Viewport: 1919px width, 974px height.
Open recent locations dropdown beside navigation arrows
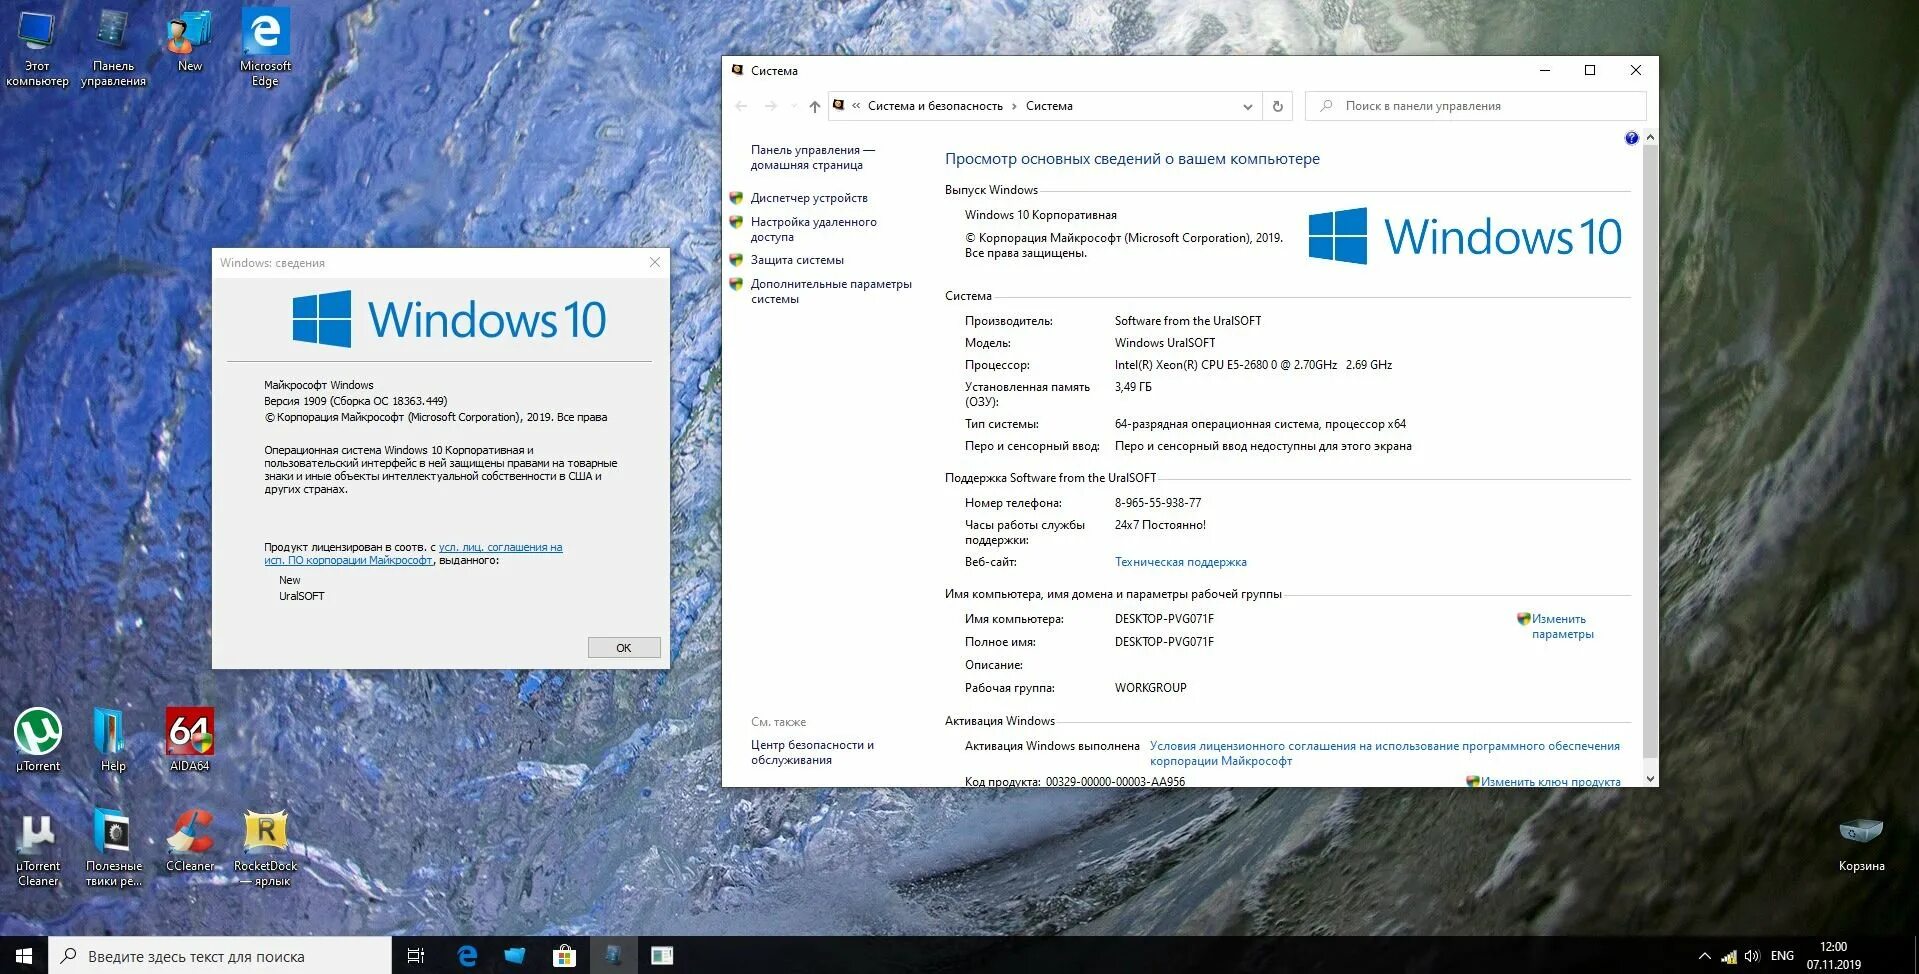coord(794,106)
